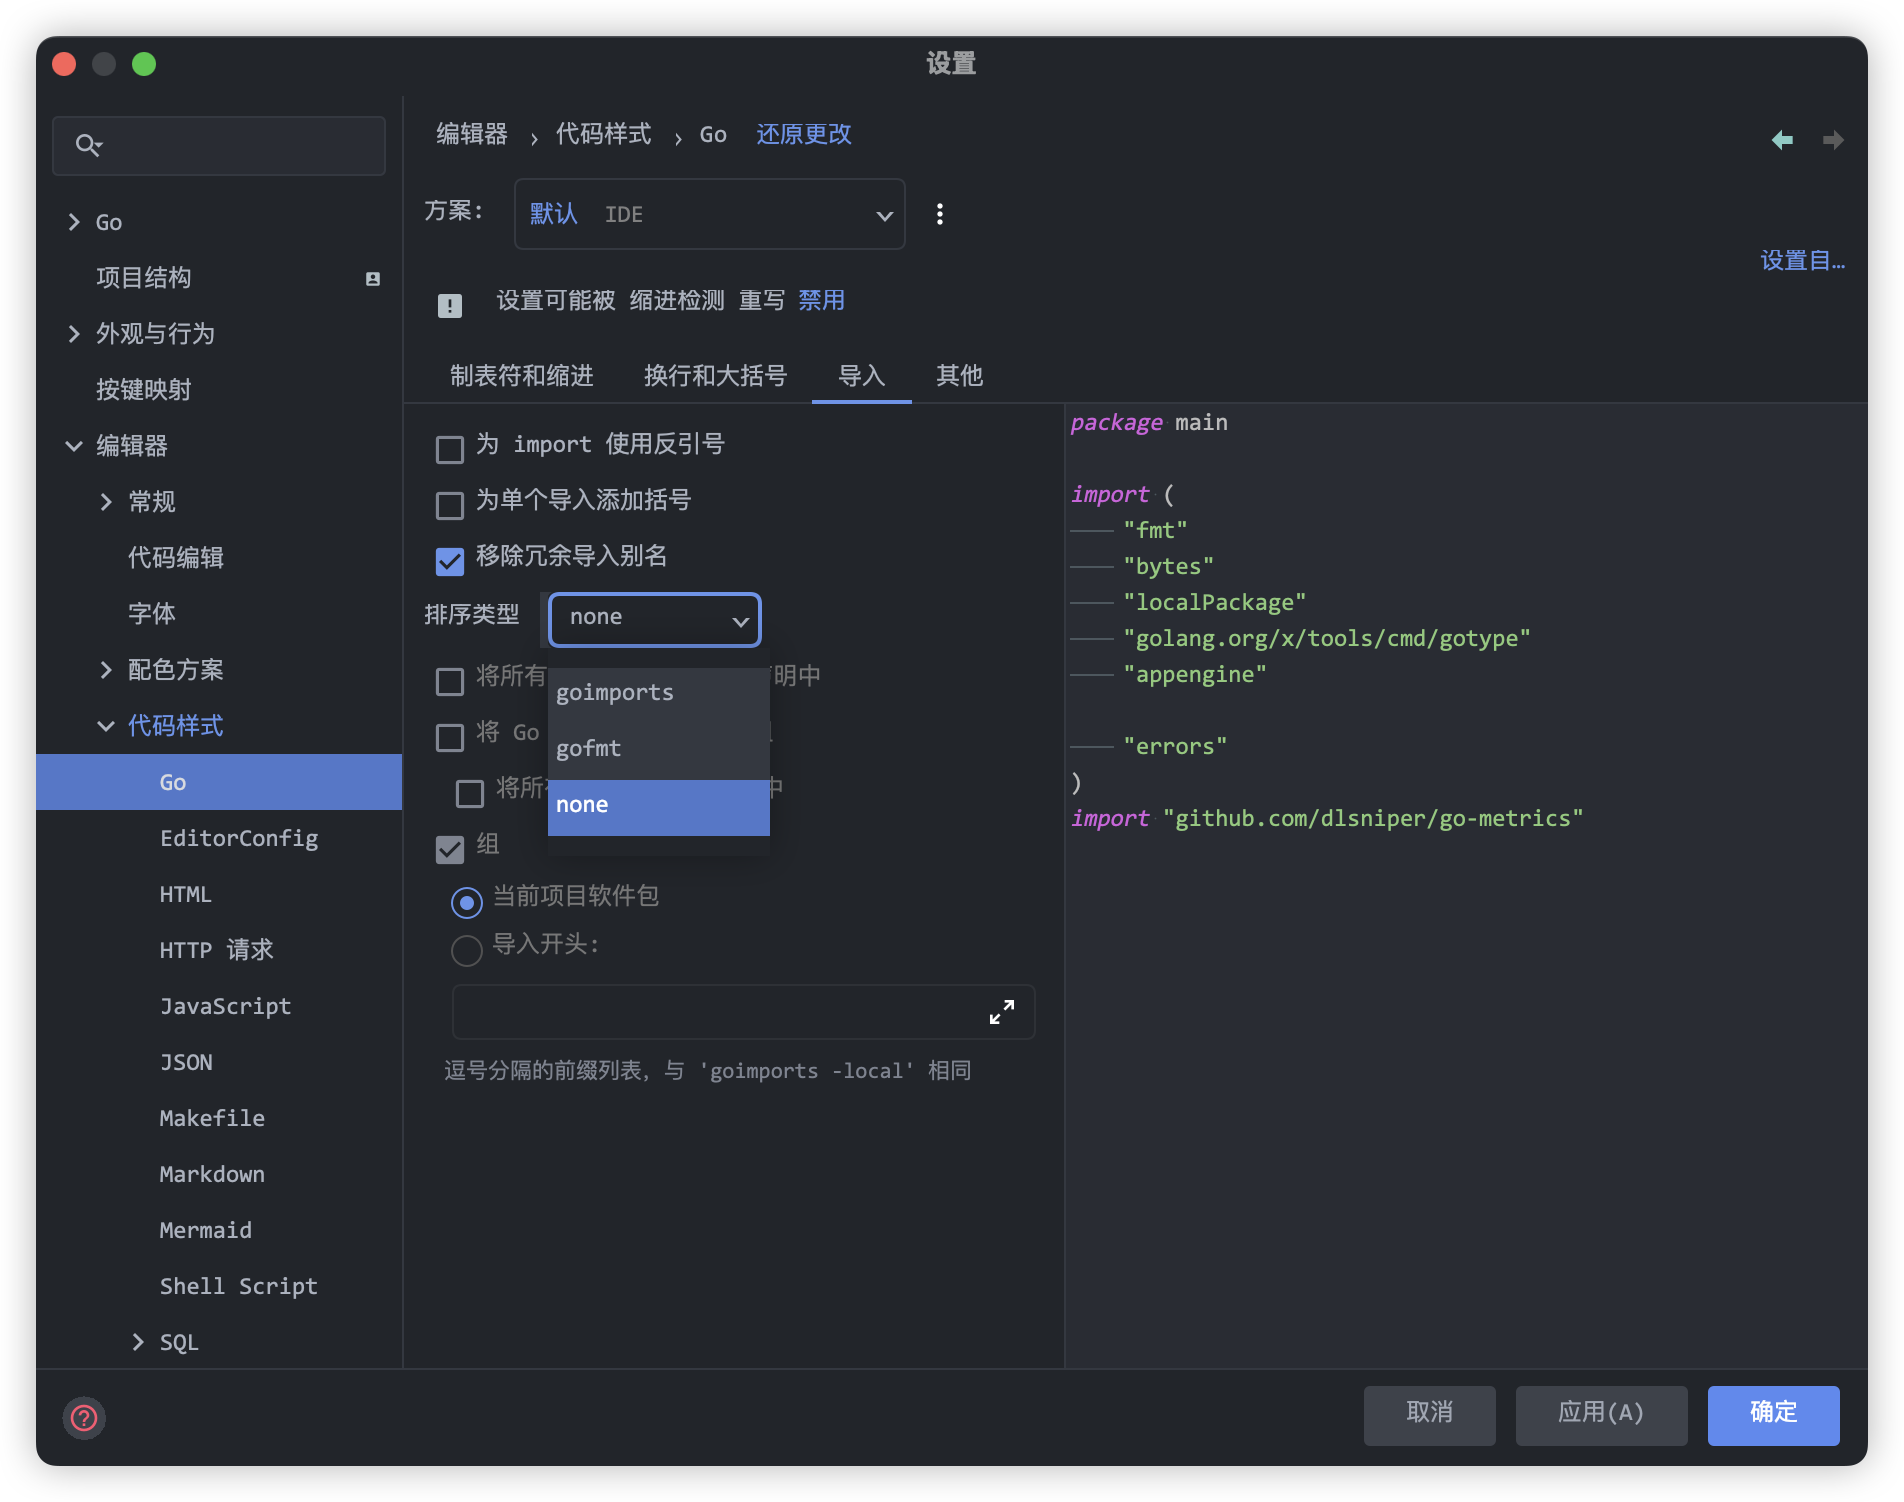
Task: Click the expand field icon in prefix input
Action: [x=1001, y=1012]
